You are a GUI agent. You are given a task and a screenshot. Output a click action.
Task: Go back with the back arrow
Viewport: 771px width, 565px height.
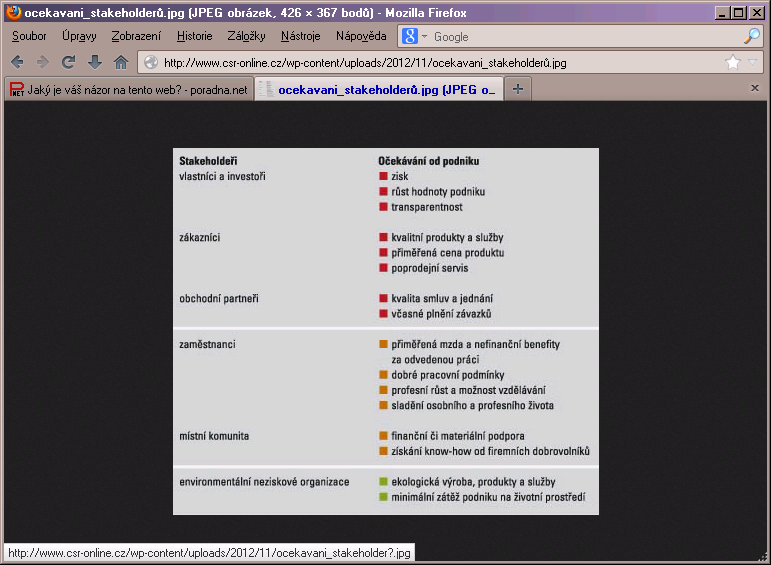[x=17, y=62]
